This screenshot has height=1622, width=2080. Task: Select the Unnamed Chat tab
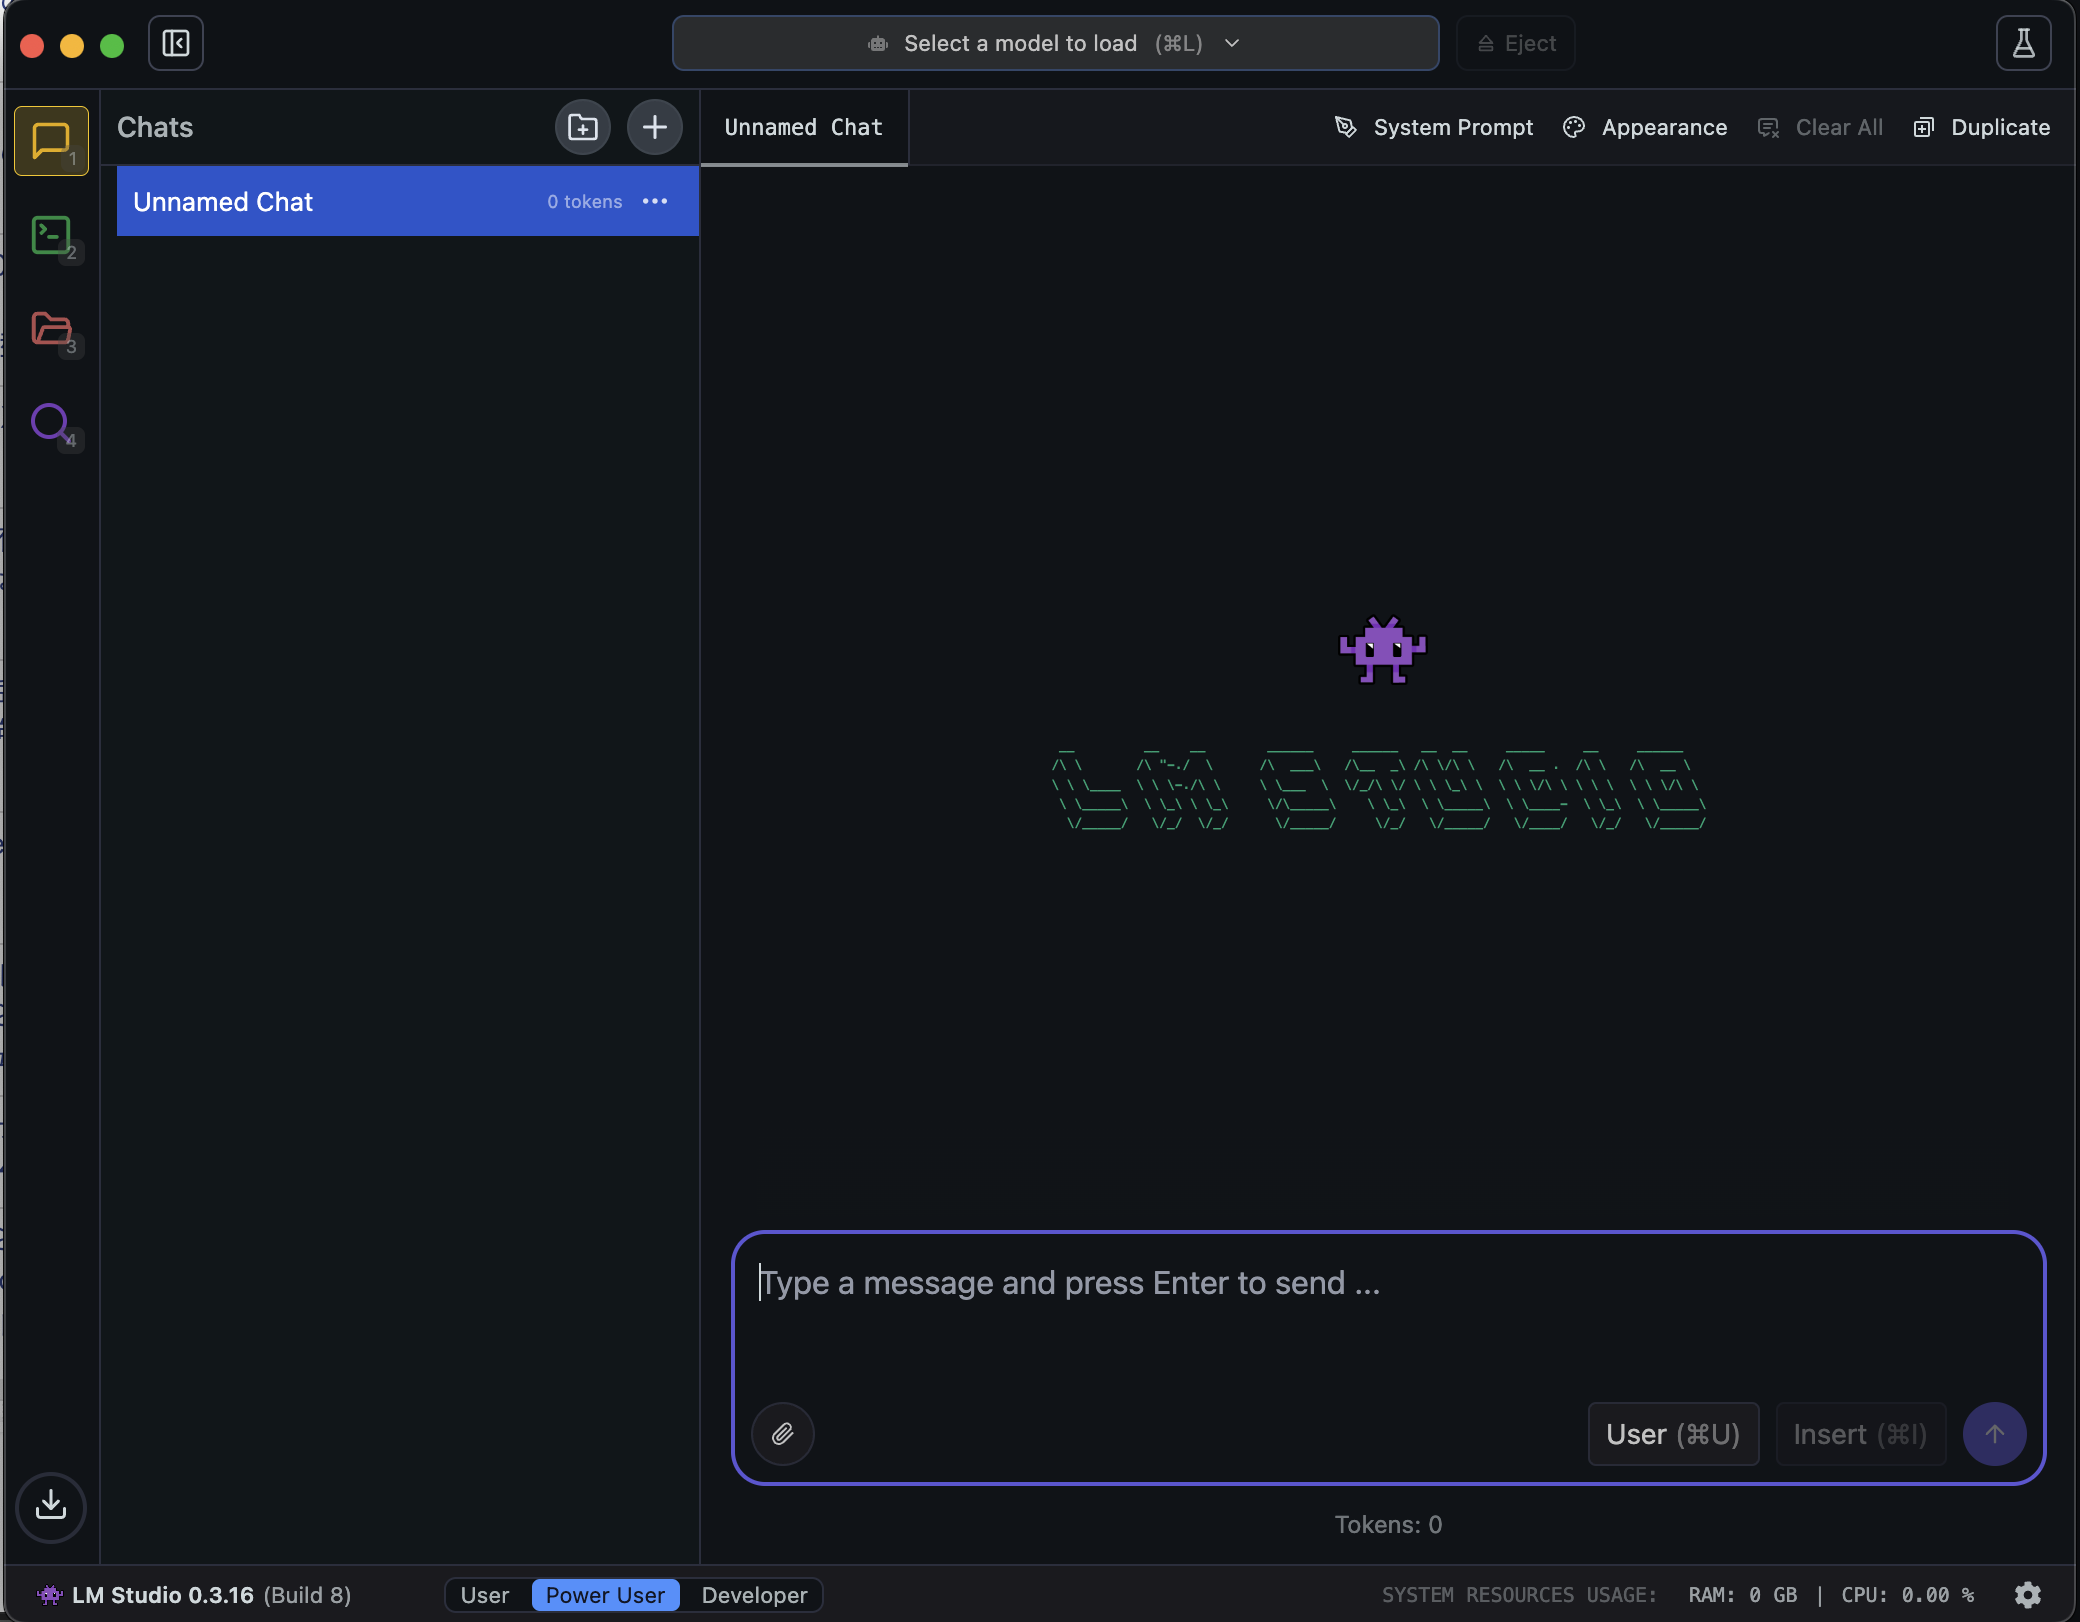pyautogui.click(x=803, y=127)
